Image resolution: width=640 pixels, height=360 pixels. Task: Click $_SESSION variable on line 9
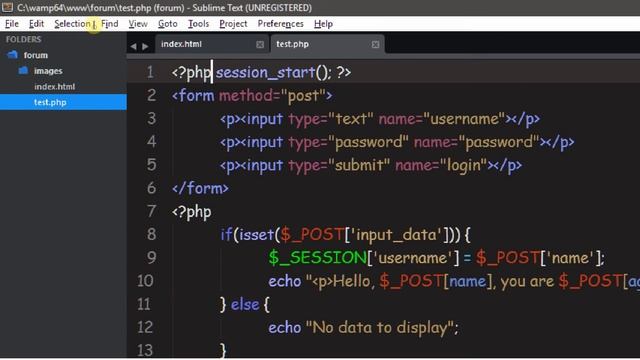click(x=318, y=258)
